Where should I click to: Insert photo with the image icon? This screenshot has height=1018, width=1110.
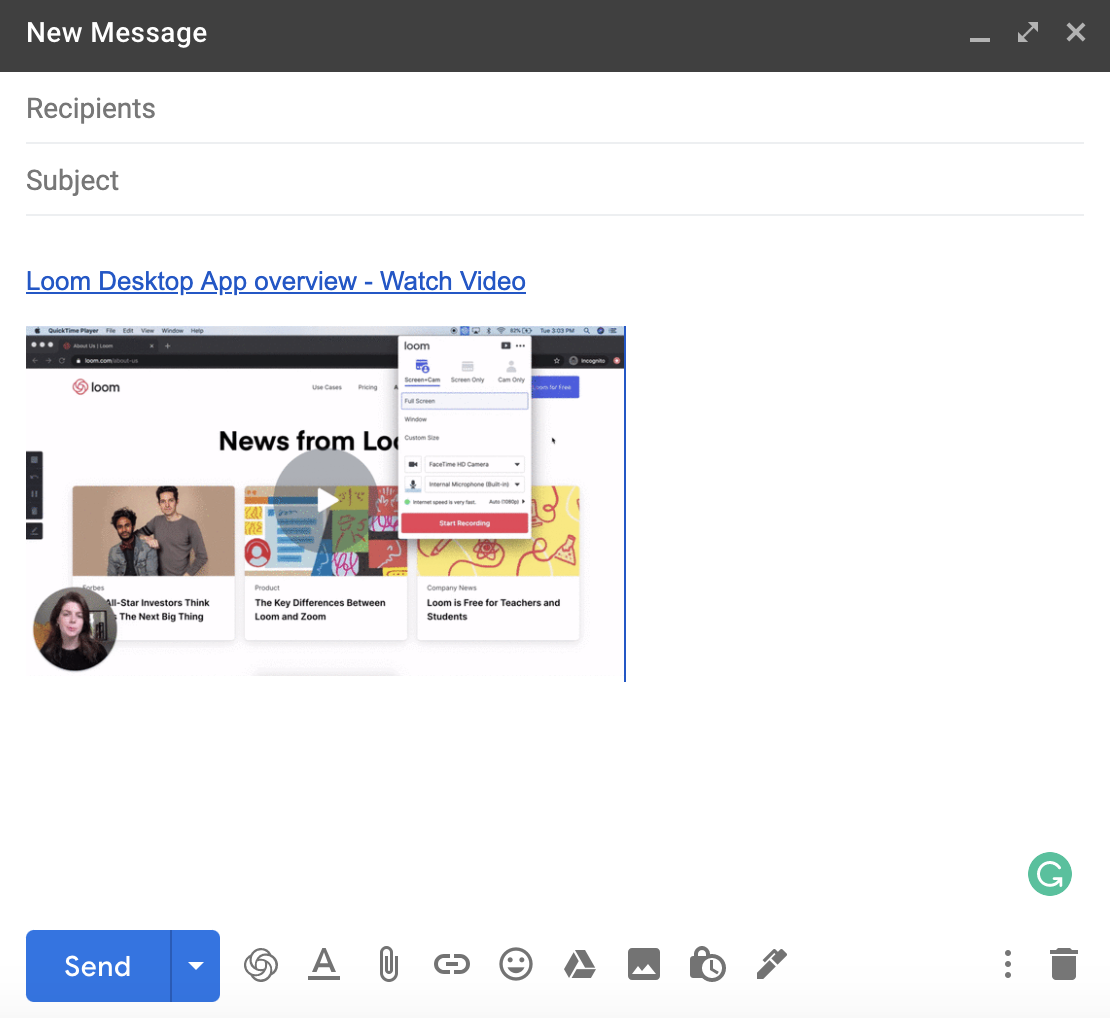(643, 964)
